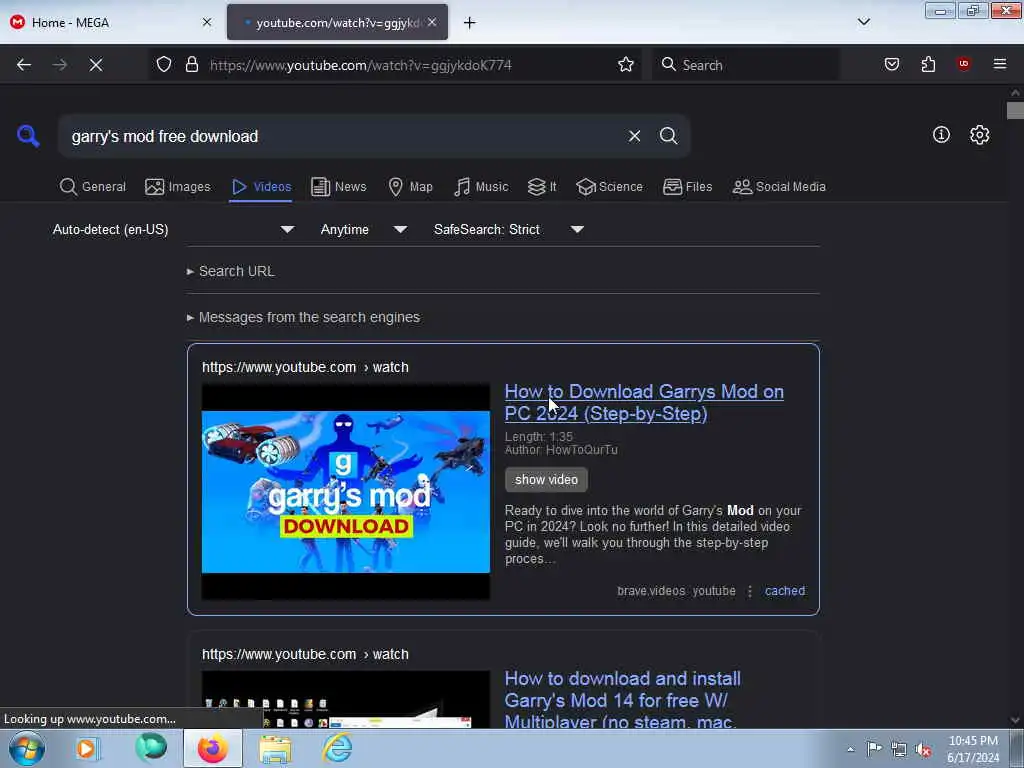Screen dimensions: 1024x768
Task: Open the muted volume tray icon
Action: 923,750
